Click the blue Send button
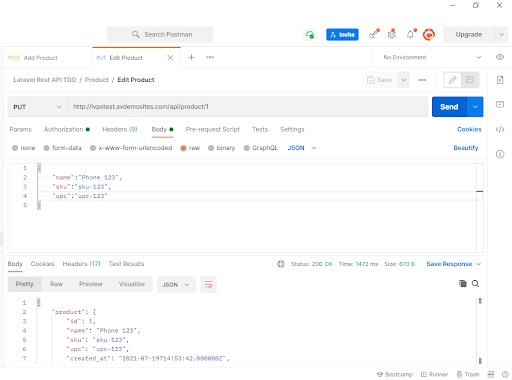This screenshot has height=380, width=512. pyautogui.click(x=449, y=107)
